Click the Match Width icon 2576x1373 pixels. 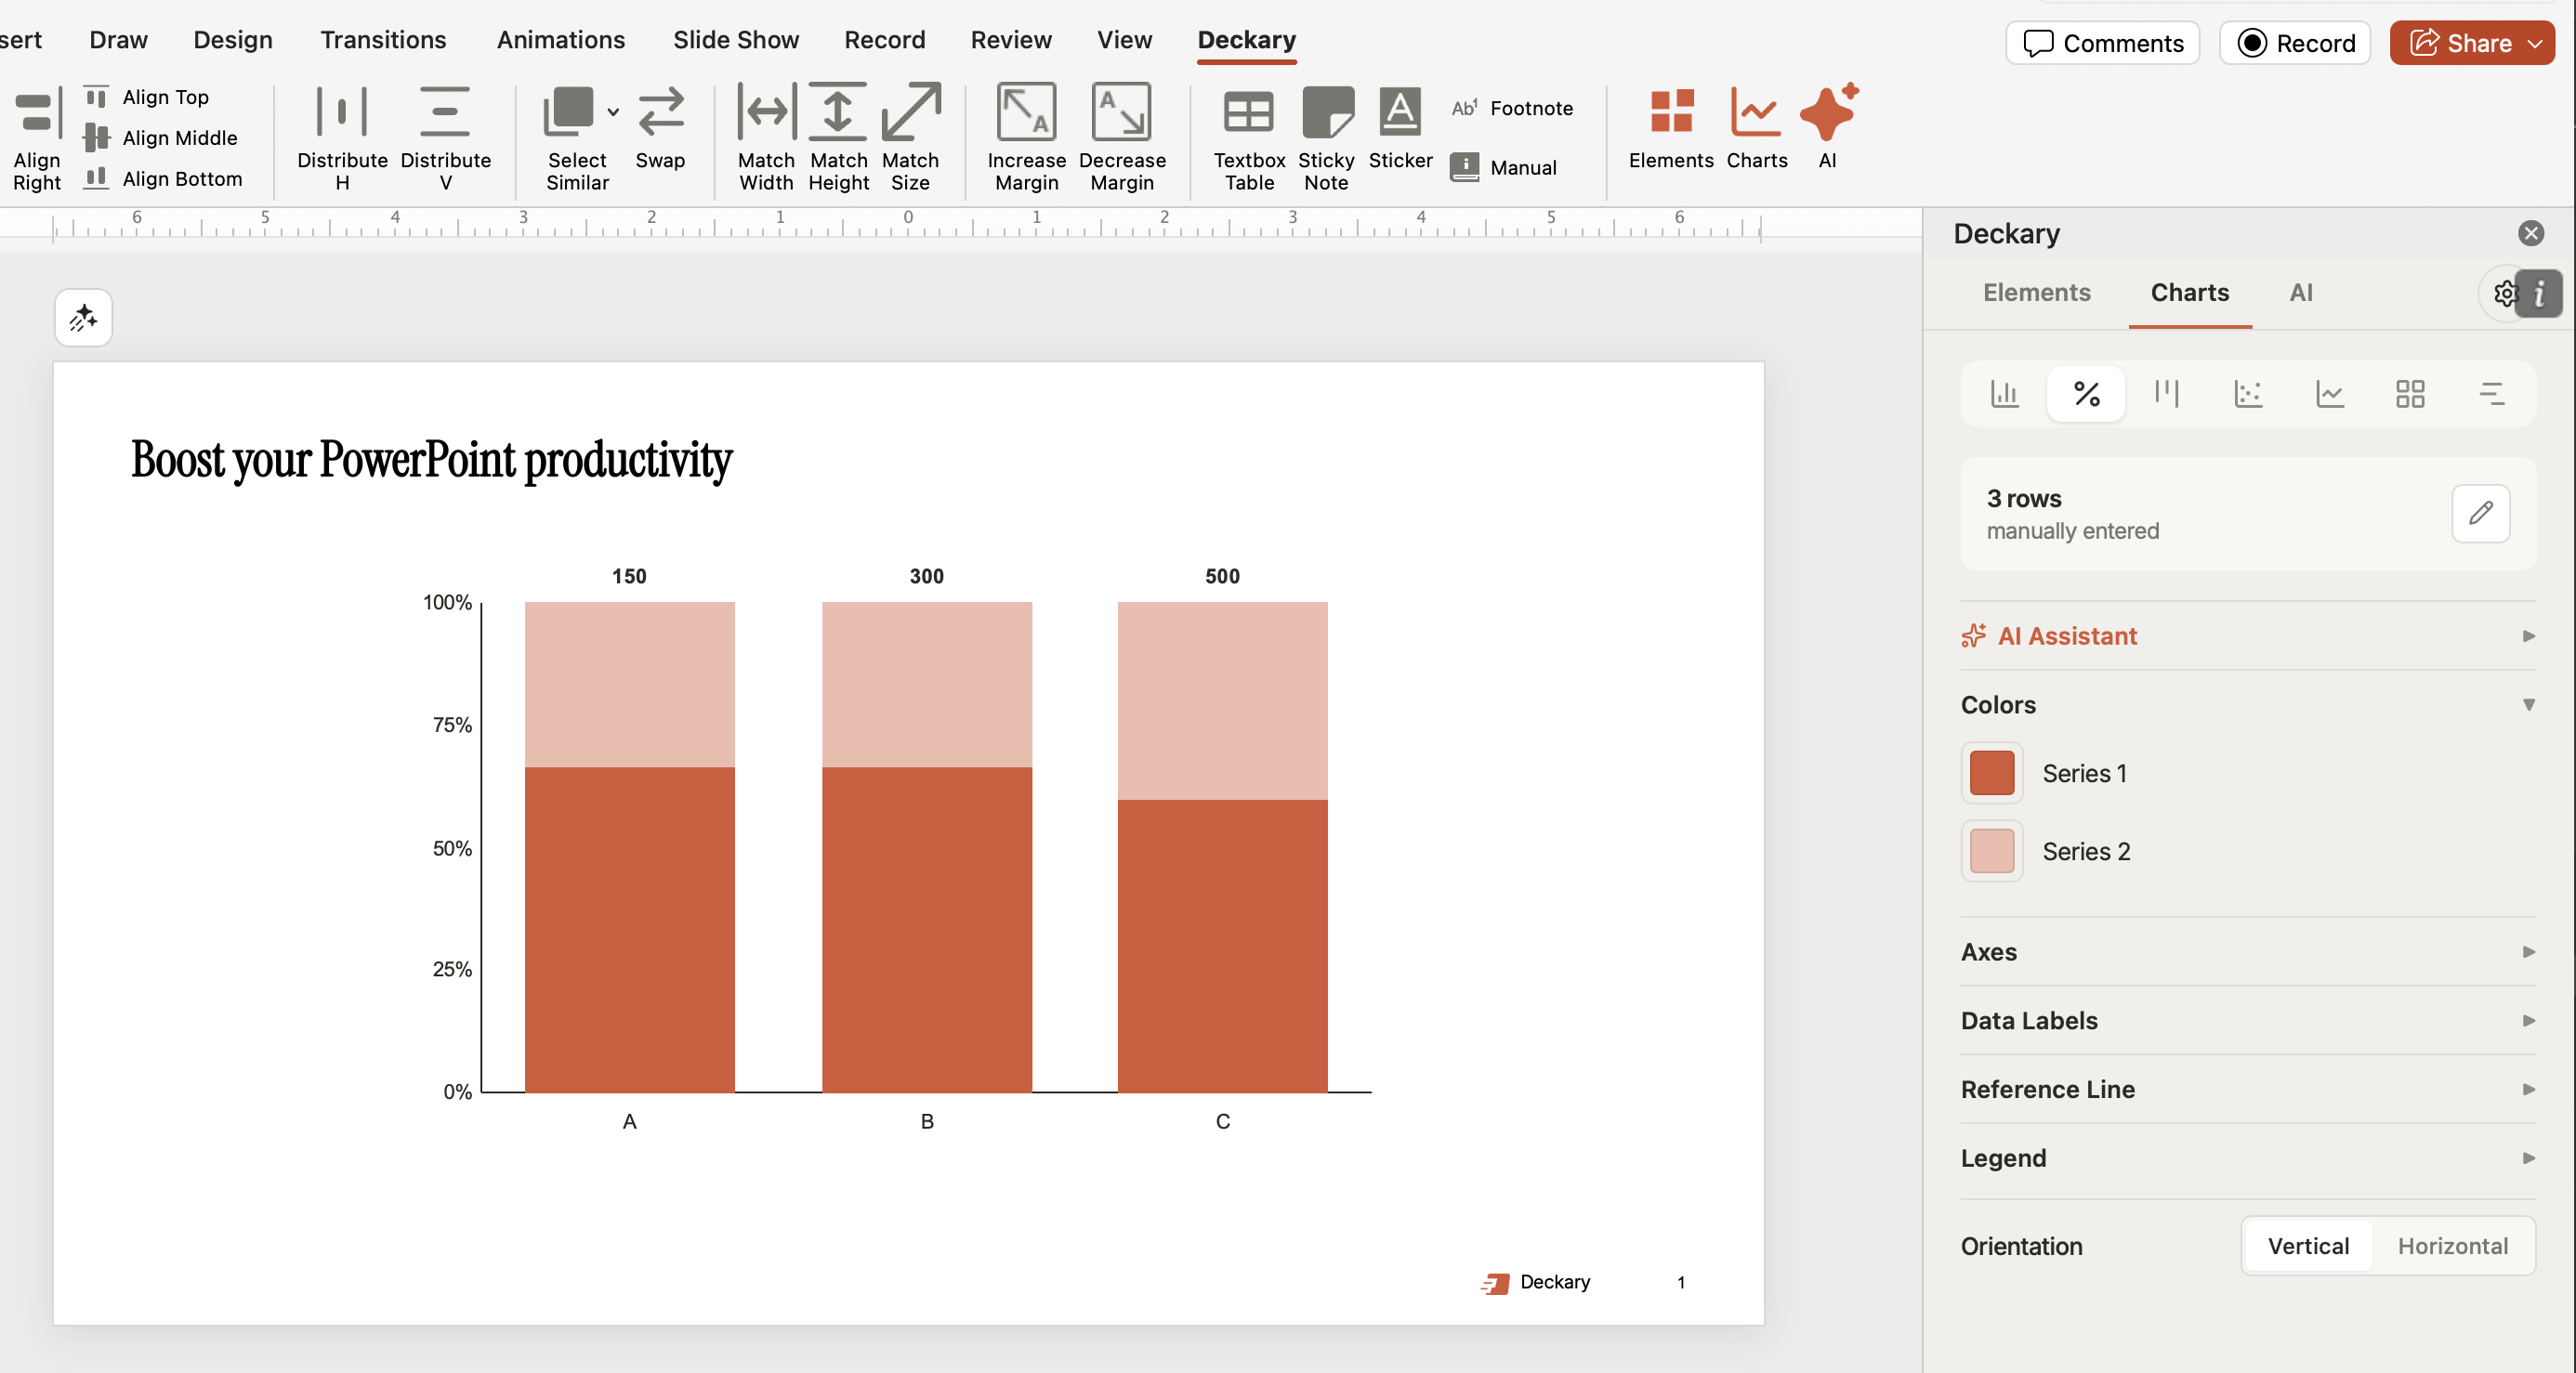pyautogui.click(x=766, y=113)
